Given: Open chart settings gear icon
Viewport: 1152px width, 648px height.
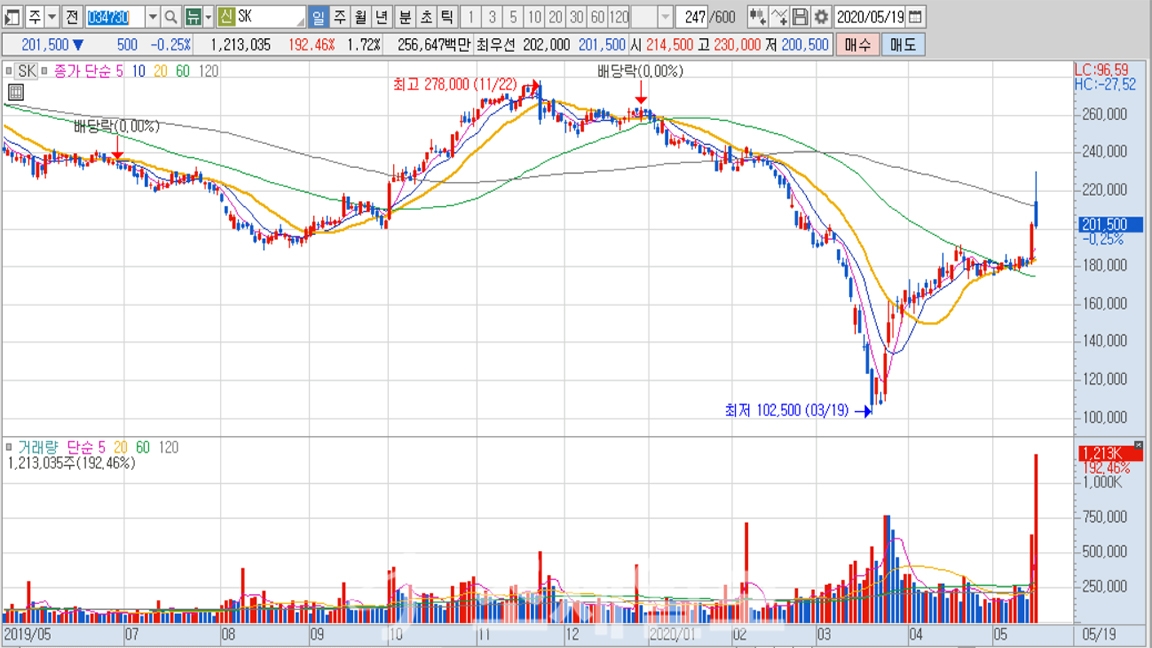Looking at the screenshot, I should tap(821, 17).
